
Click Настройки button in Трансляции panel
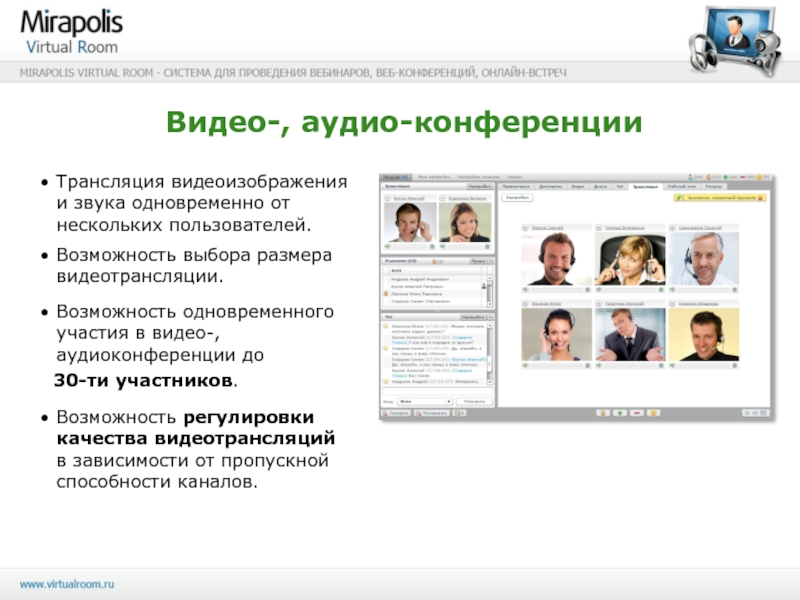click(x=480, y=187)
